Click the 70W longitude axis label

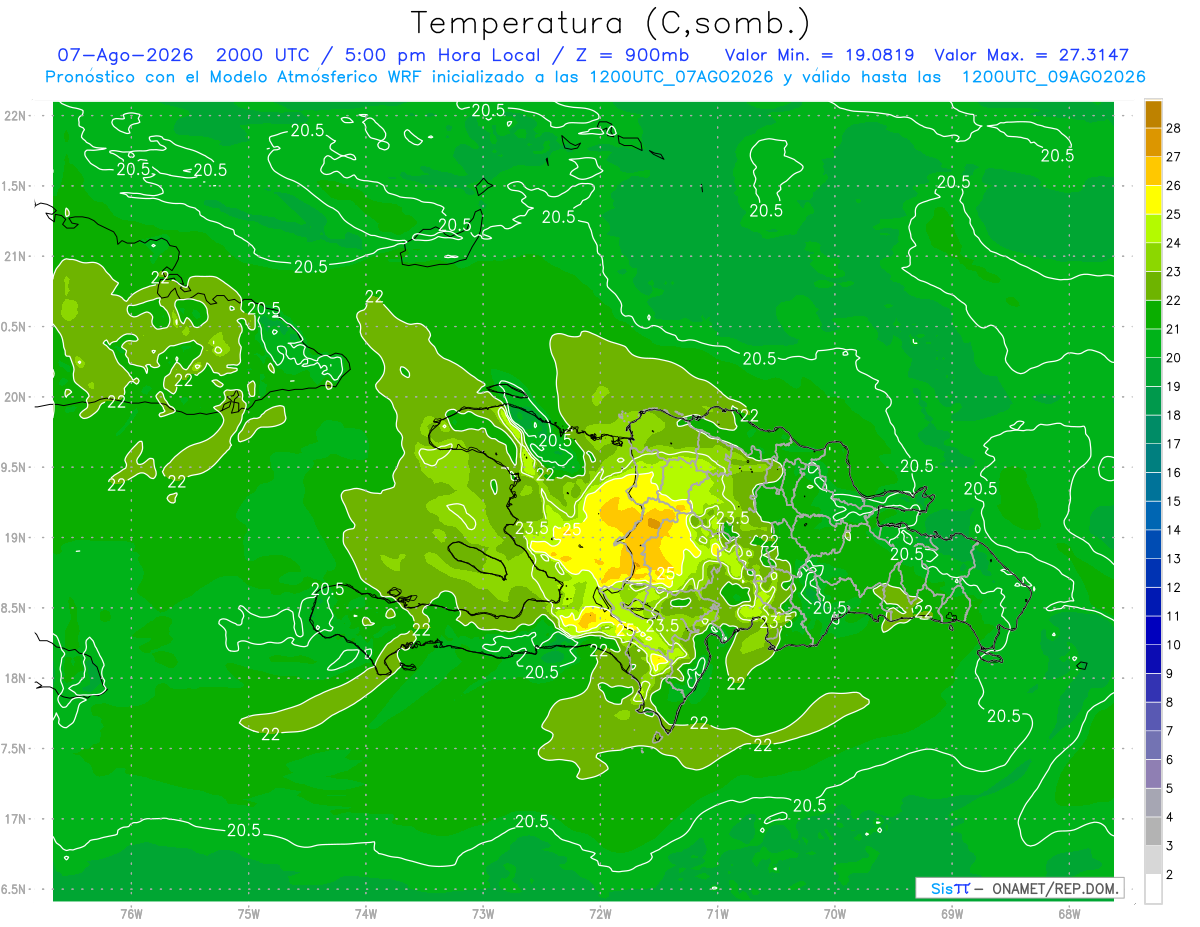pos(835,914)
